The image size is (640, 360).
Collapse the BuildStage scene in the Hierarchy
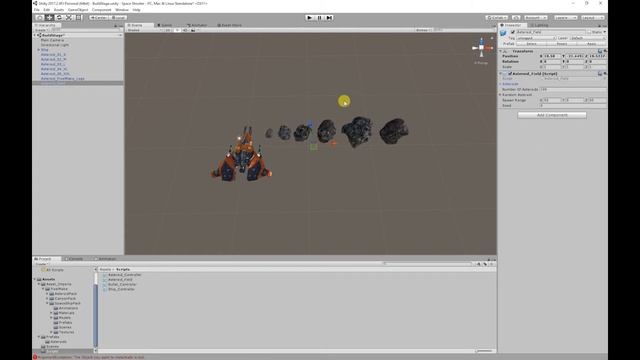tap(35, 36)
